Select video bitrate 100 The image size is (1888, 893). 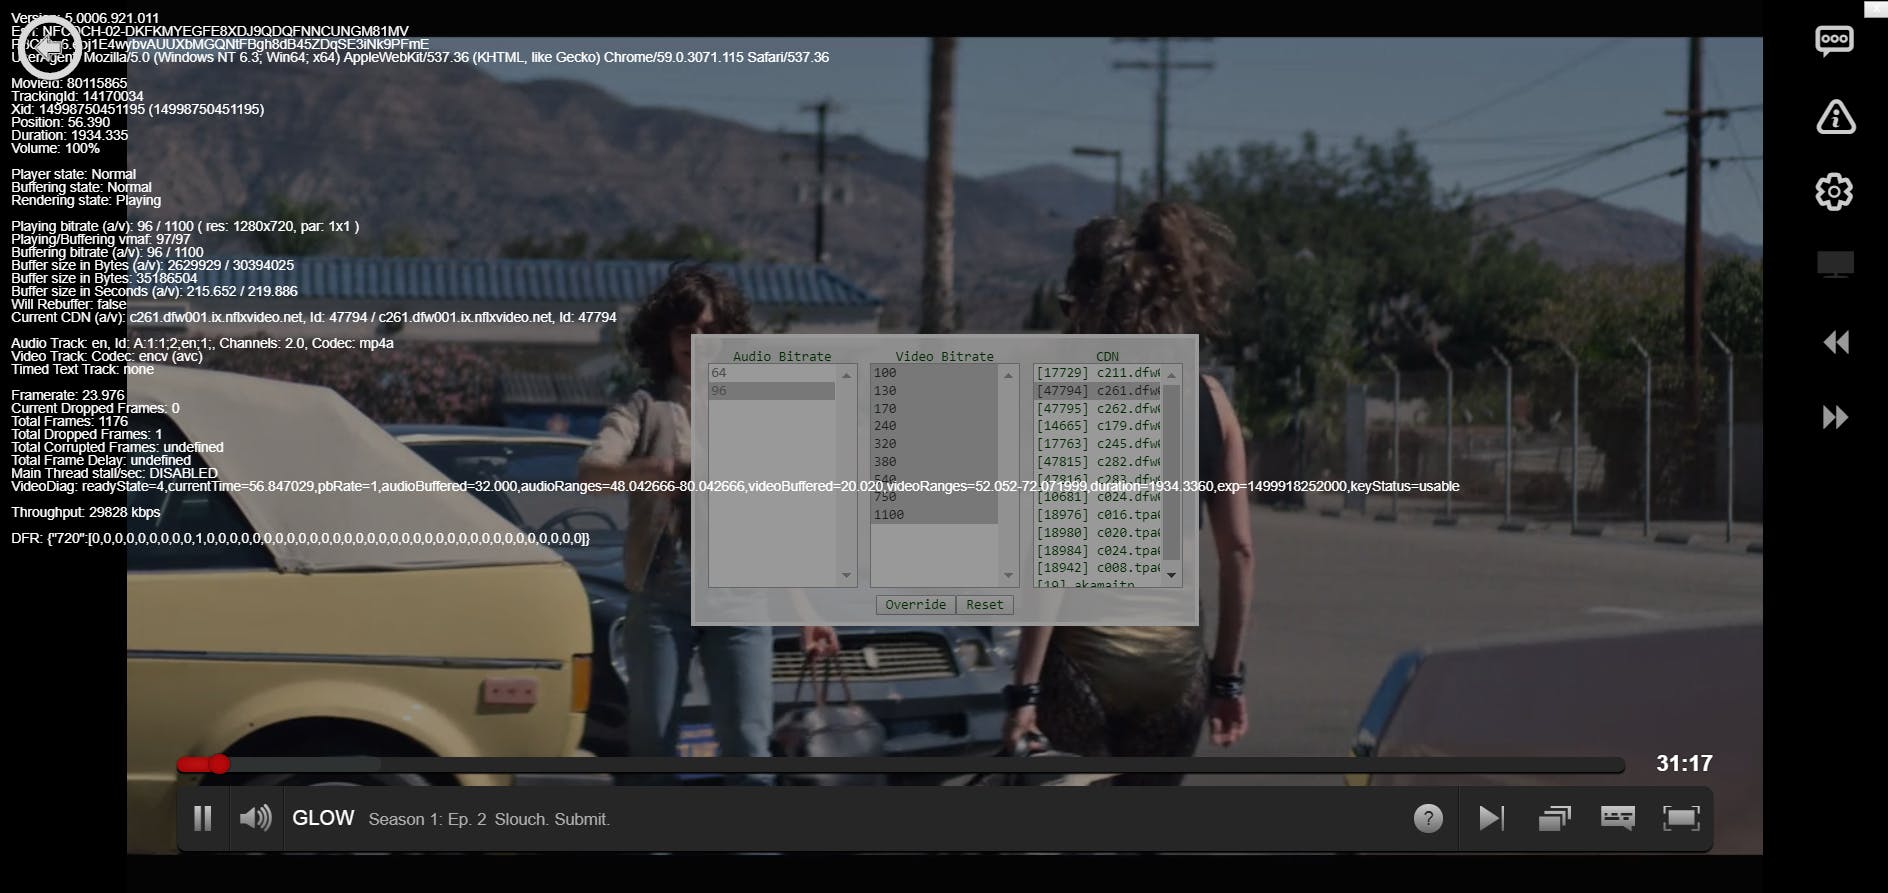pyautogui.click(x=934, y=373)
